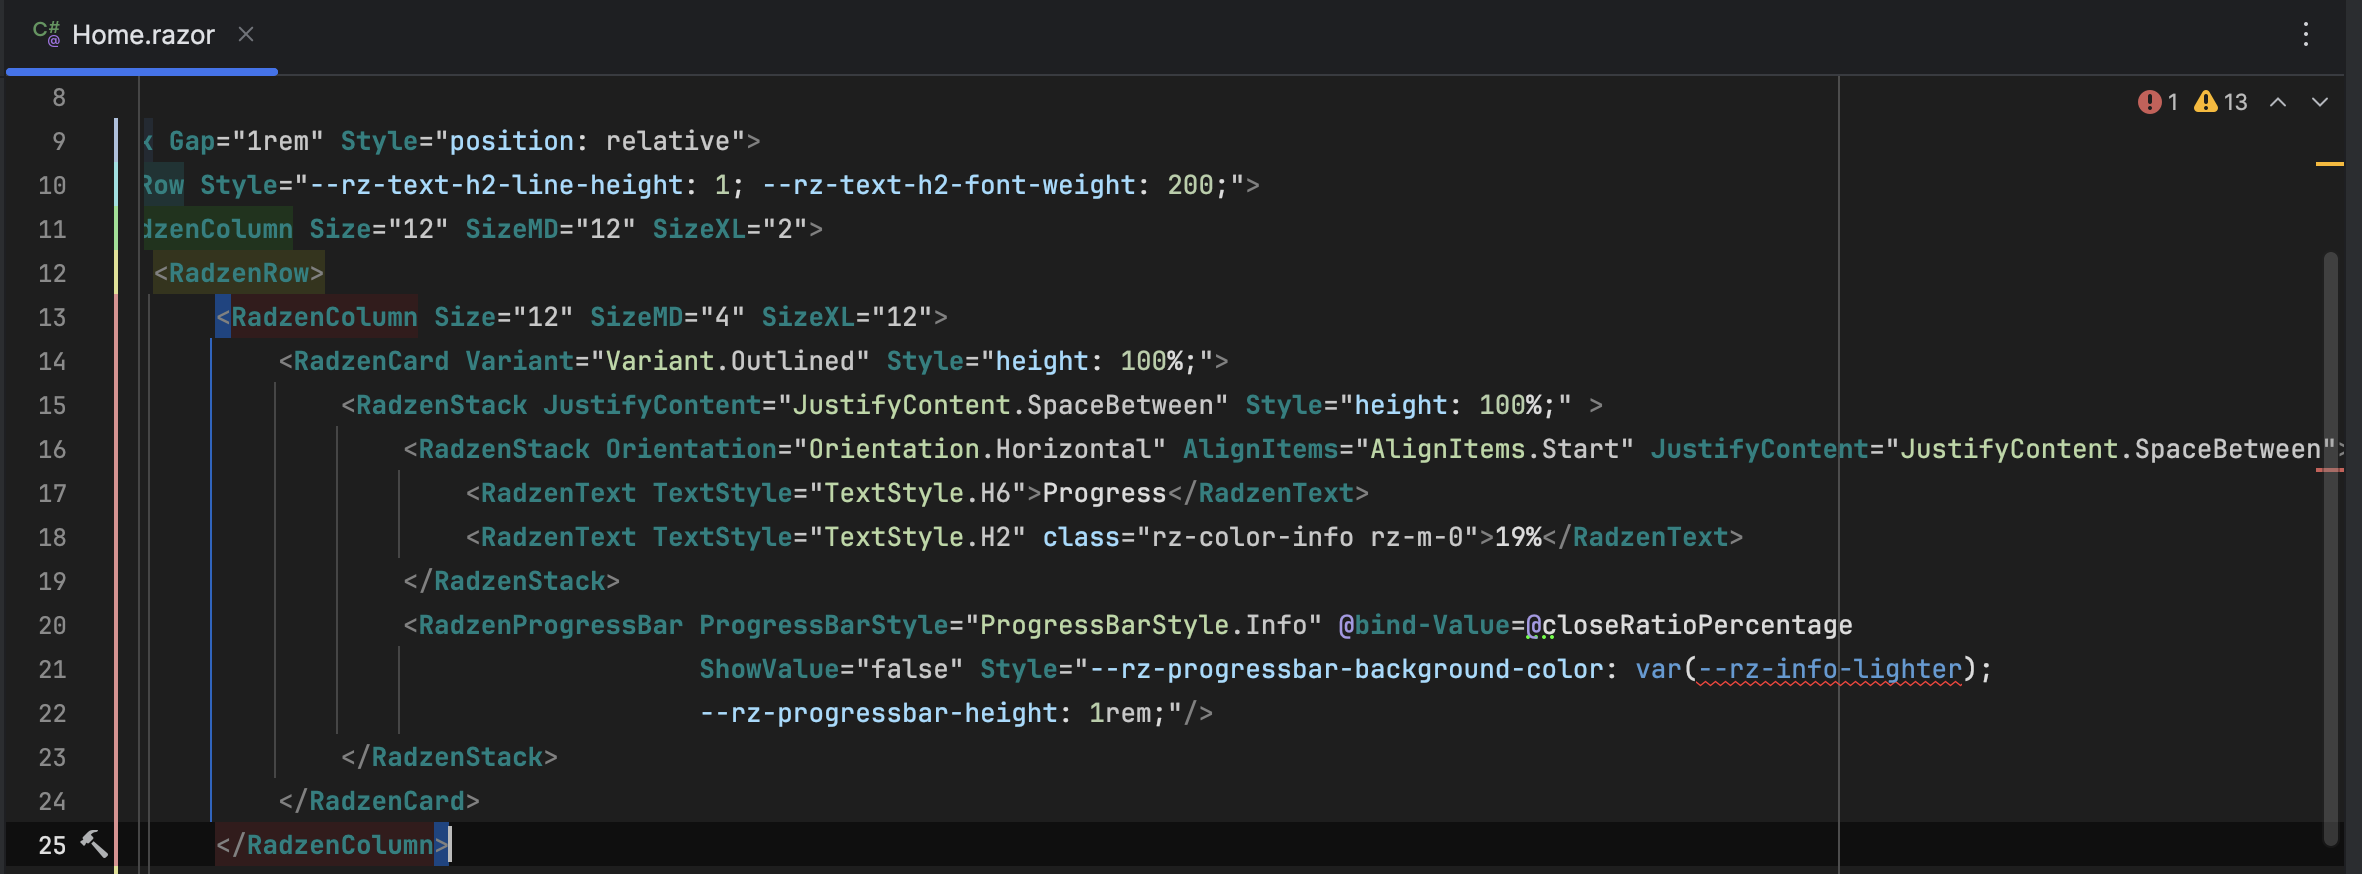
Task: Select the Home.razor editor tab
Action: point(142,36)
